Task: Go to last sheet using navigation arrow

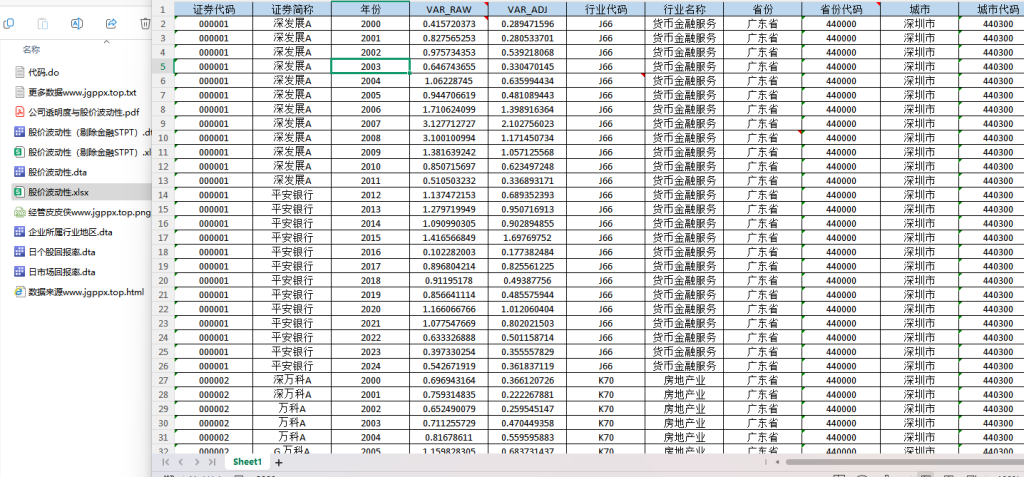Action: coord(212,462)
